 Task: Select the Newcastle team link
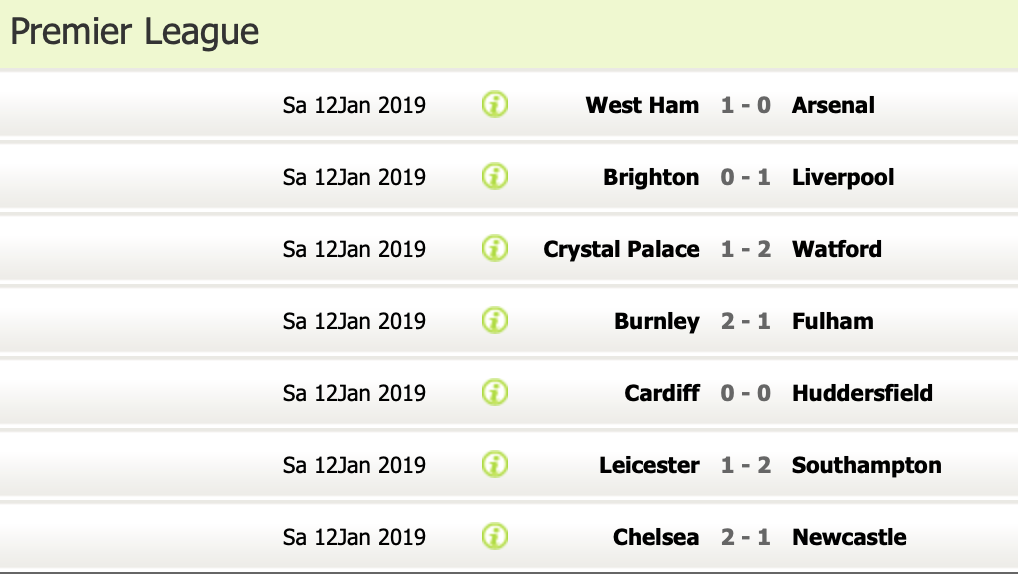coord(849,537)
